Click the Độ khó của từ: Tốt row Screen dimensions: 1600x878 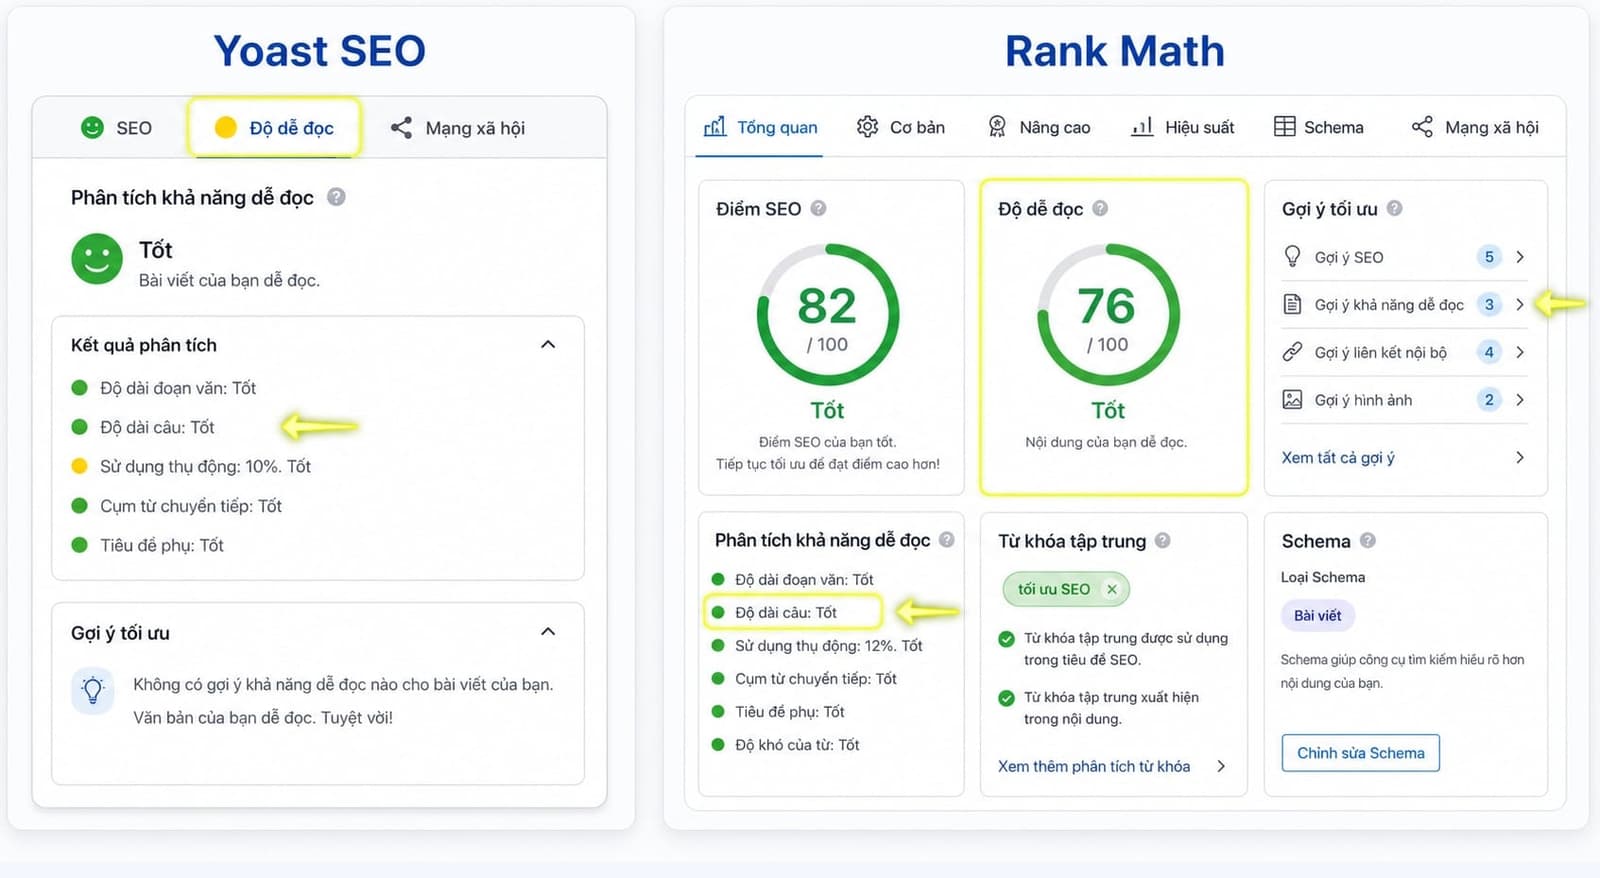click(785, 745)
